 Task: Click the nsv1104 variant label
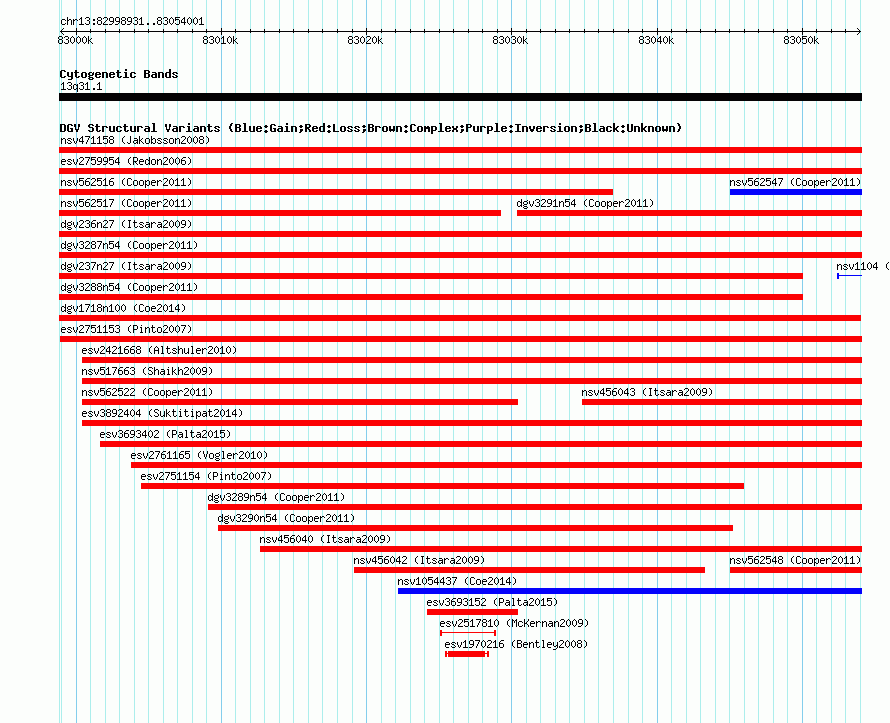(862, 266)
